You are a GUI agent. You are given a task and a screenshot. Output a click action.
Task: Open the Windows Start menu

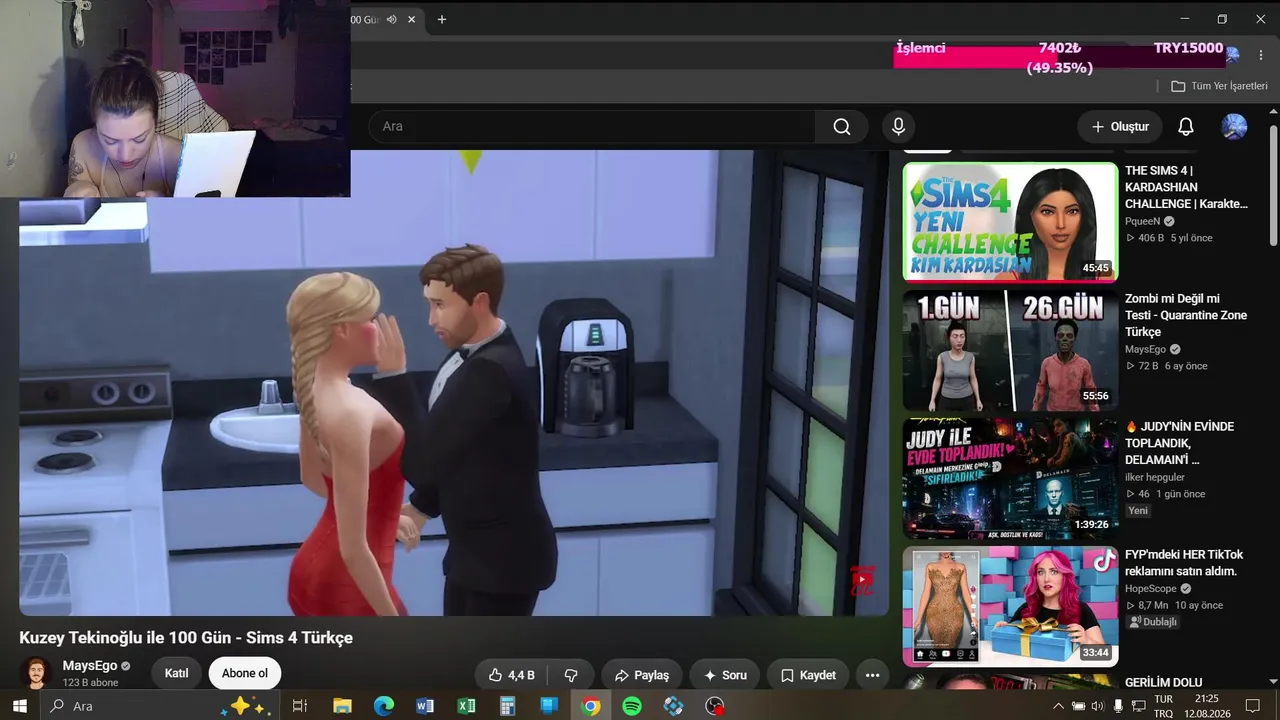[x=19, y=706]
